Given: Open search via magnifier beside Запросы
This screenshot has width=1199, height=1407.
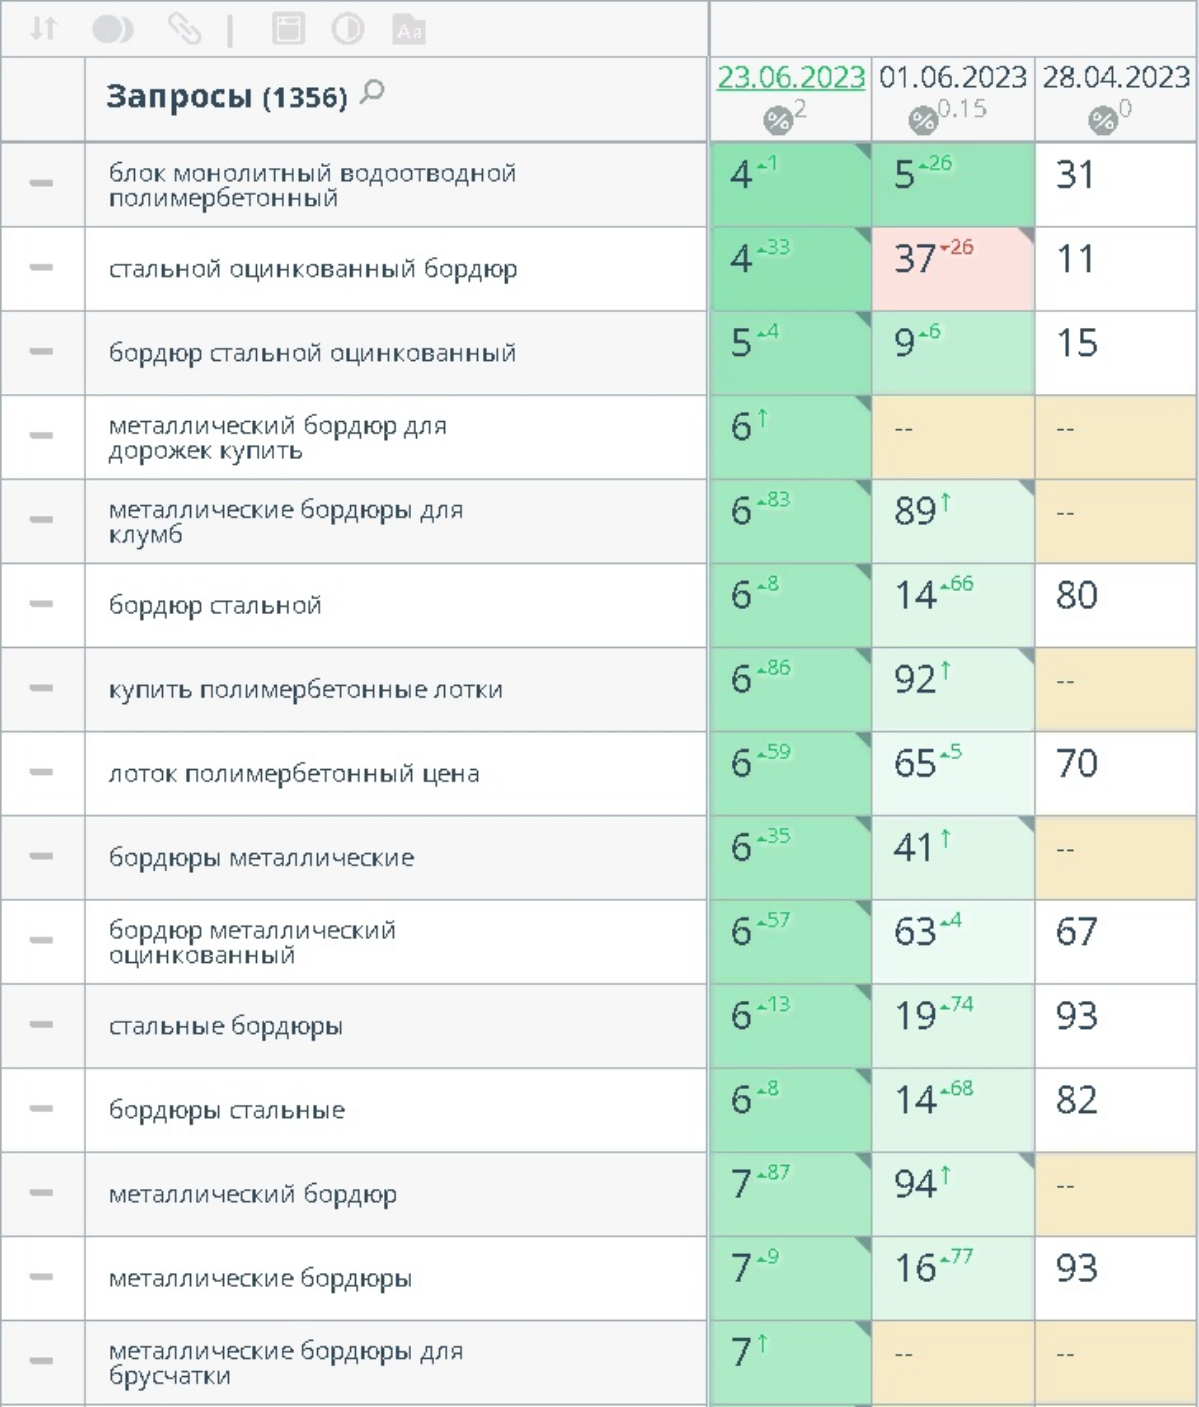Looking at the screenshot, I should [x=372, y=92].
